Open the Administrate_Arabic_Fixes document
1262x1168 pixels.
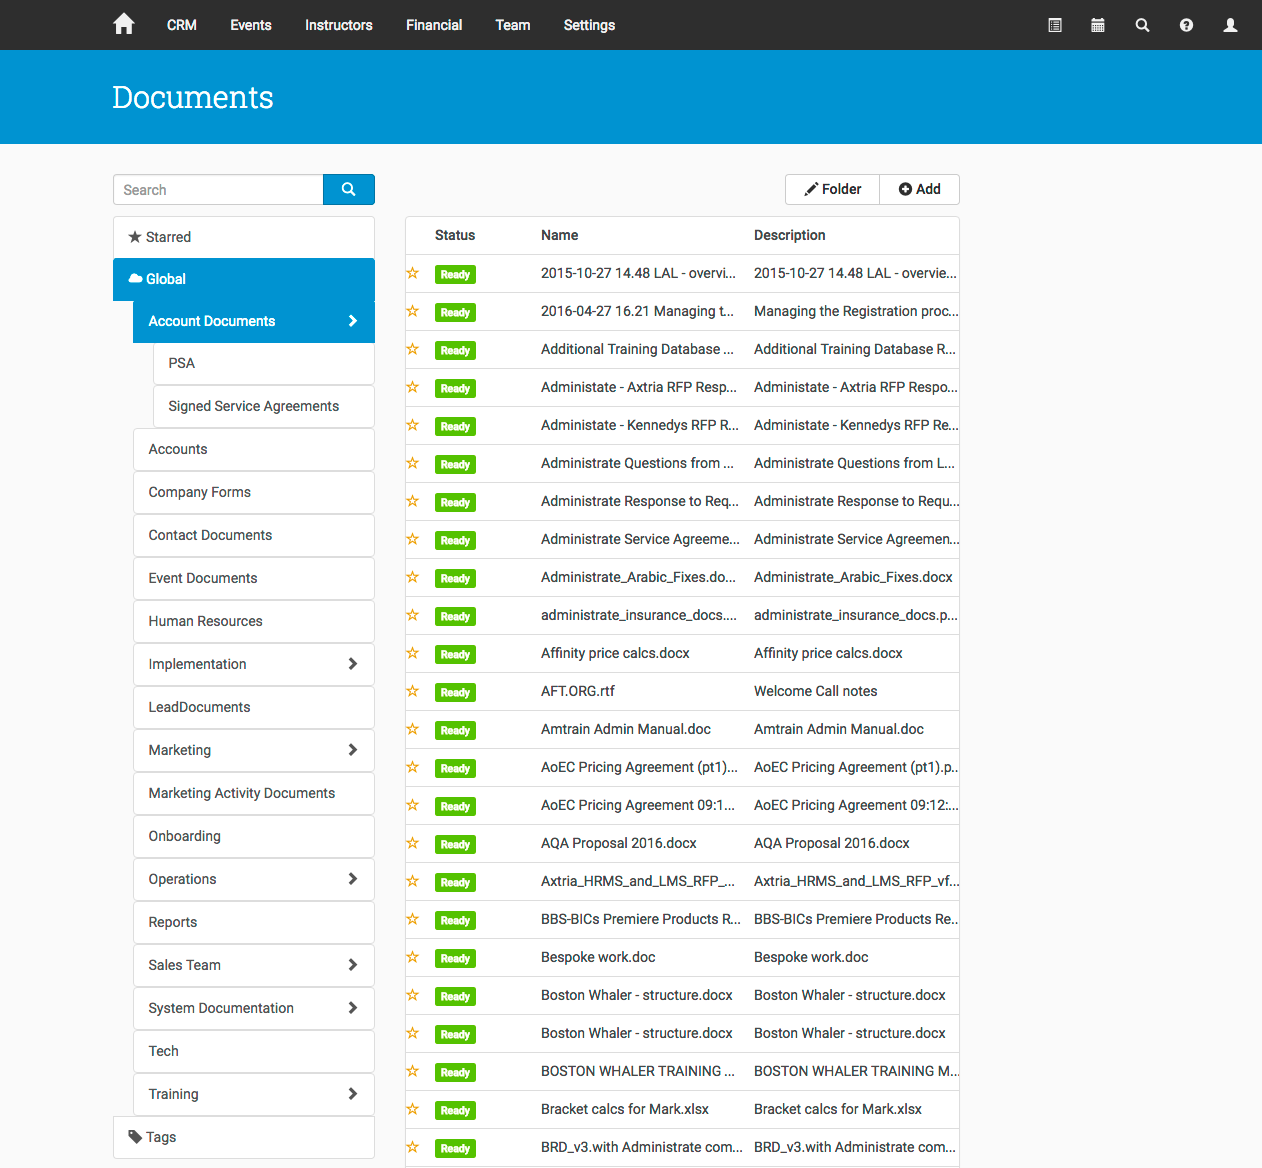click(x=638, y=577)
